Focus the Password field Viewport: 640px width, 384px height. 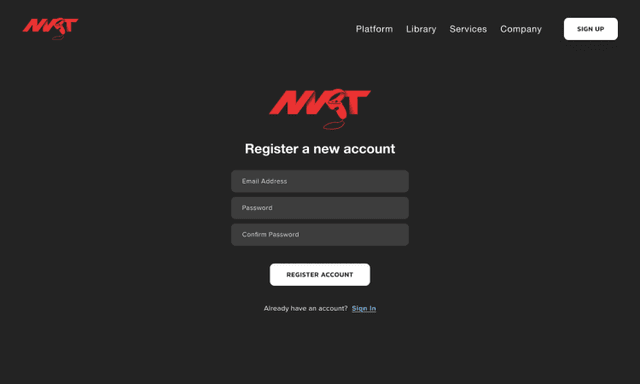tap(320, 208)
